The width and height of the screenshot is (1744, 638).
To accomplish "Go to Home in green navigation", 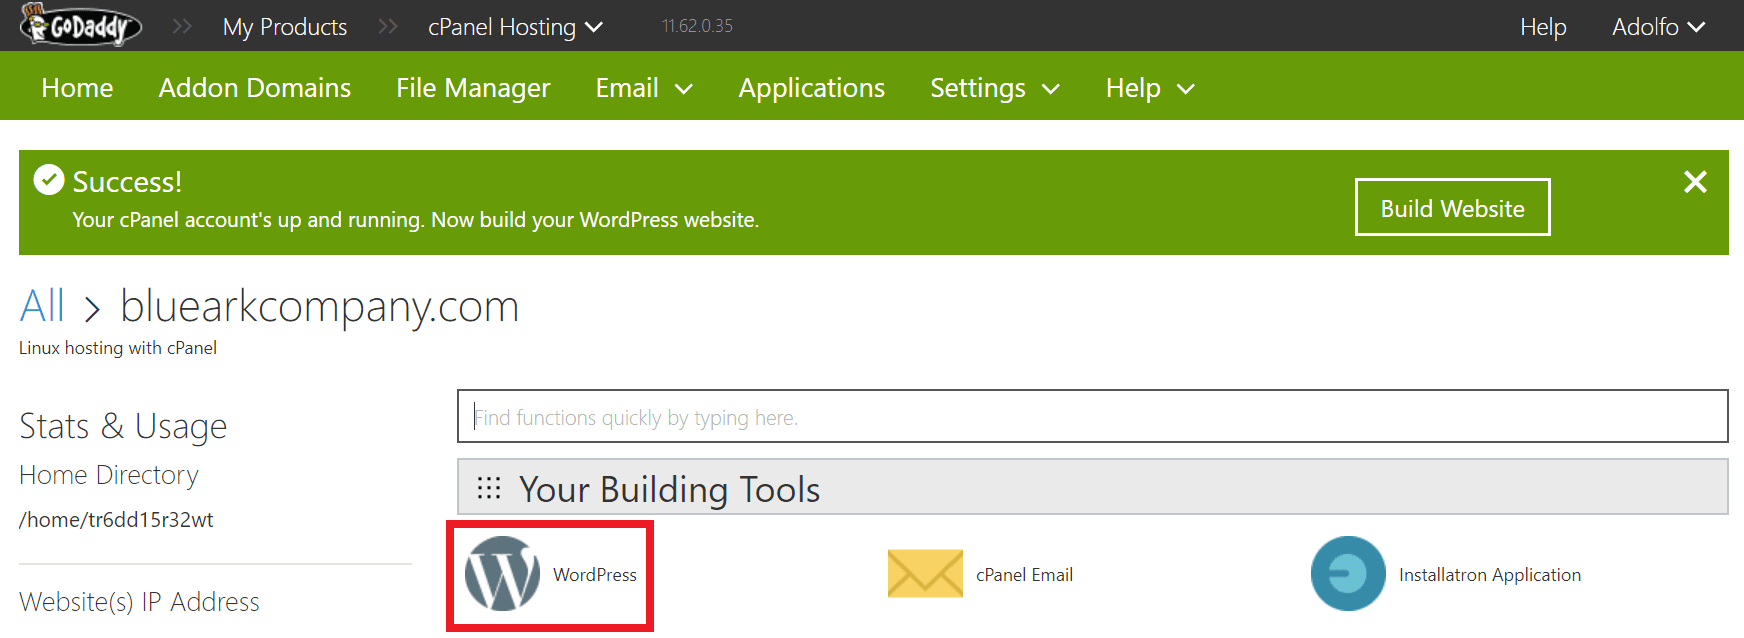I will 77,88.
